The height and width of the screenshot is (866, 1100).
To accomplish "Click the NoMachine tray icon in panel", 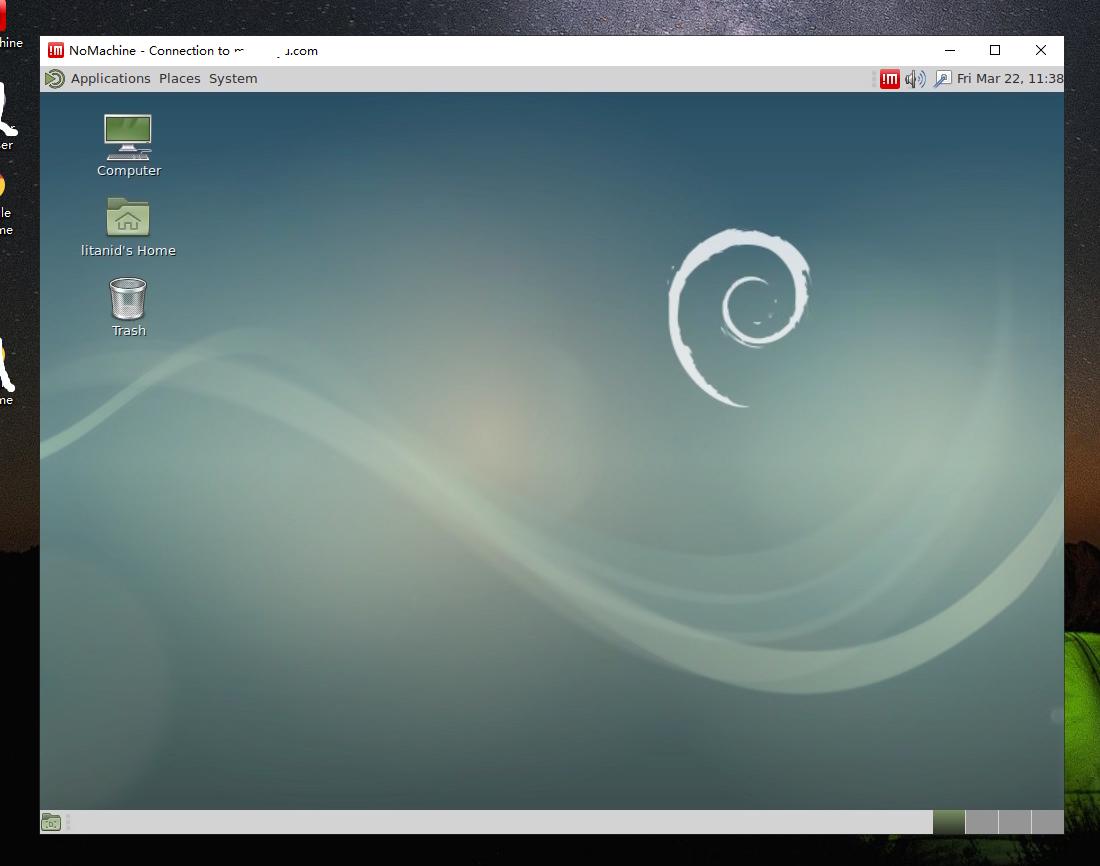I will (x=889, y=79).
